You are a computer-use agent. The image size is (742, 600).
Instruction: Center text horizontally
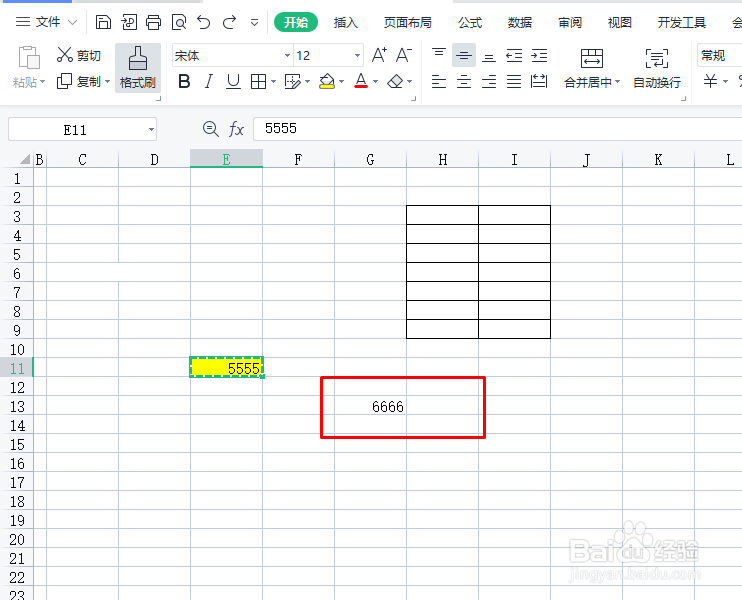464,81
